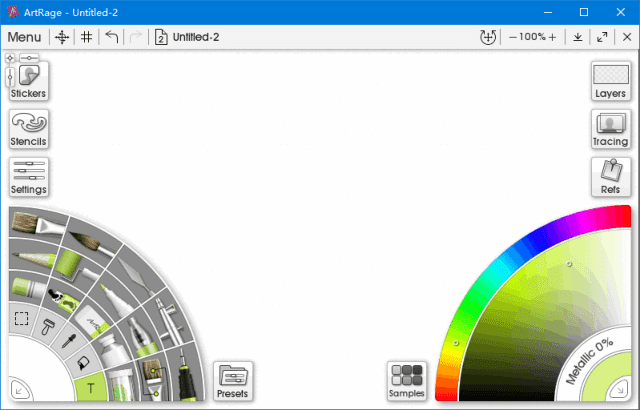Viewport: 640px width, 410px height.
Task: Open the Menu
Action: pos(24,37)
